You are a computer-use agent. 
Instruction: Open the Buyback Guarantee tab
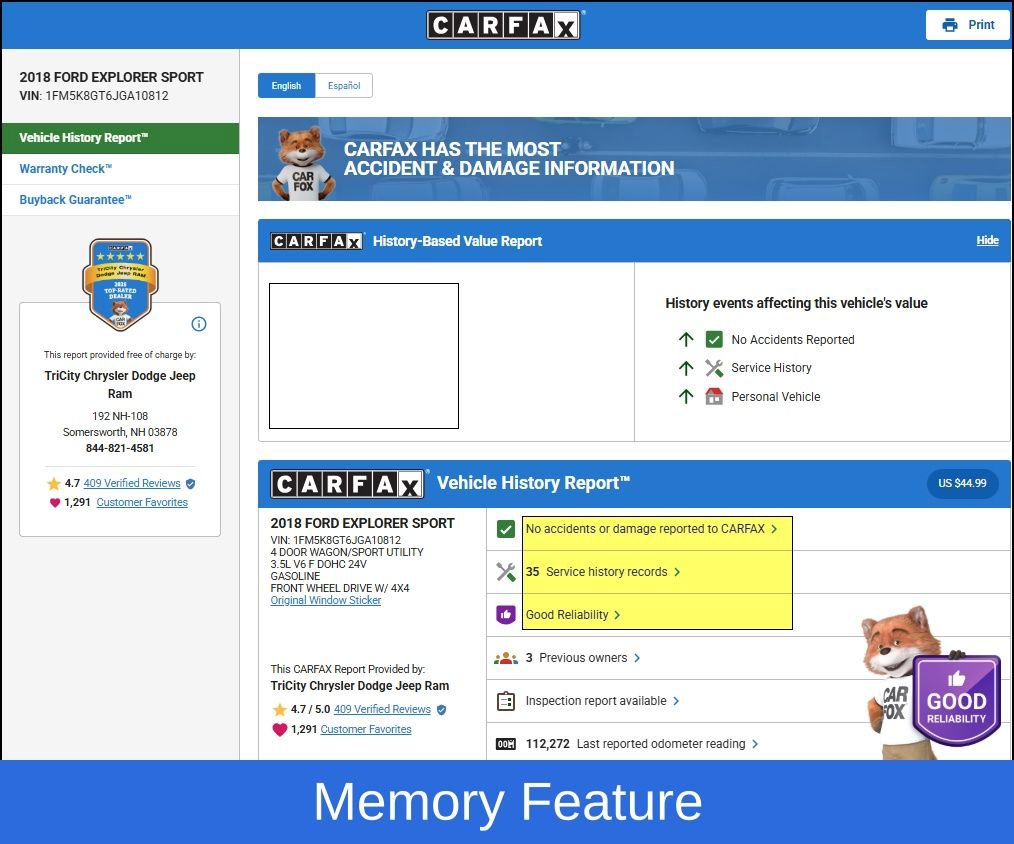click(76, 200)
